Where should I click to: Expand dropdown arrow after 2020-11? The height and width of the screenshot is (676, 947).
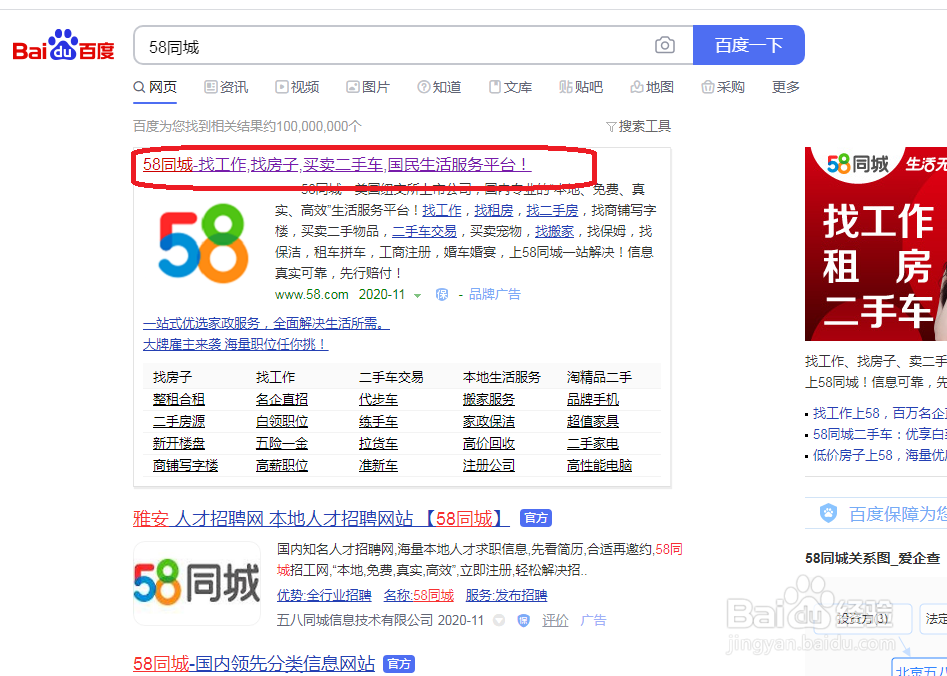tap(417, 295)
